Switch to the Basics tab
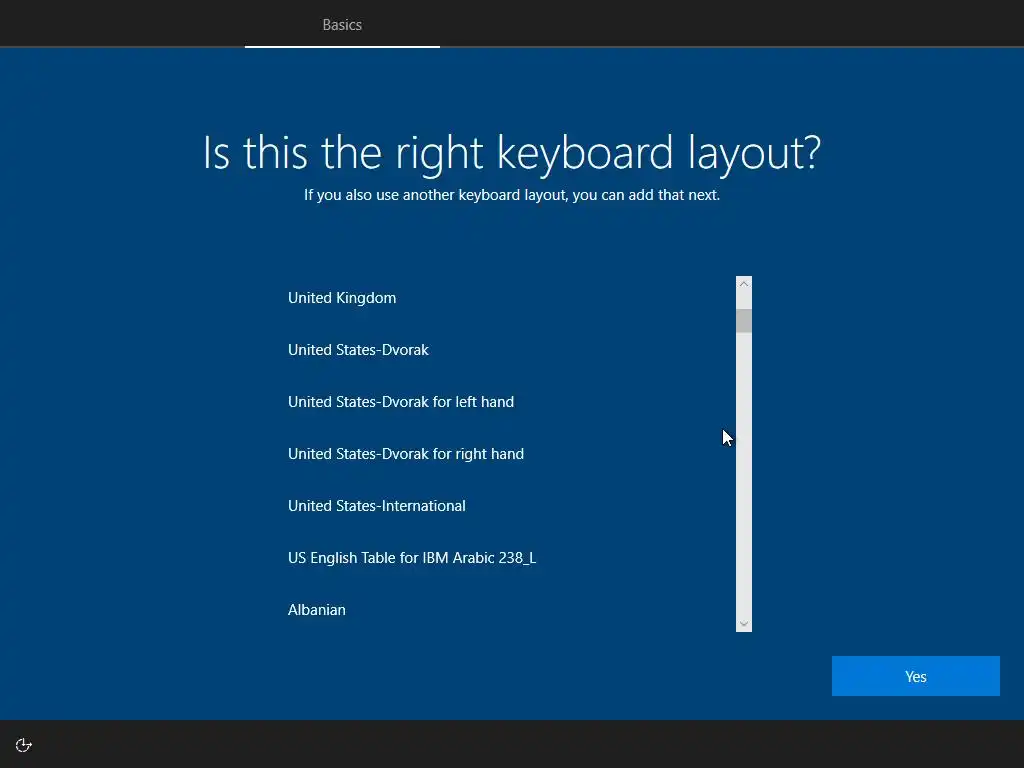The image size is (1024, 768). [x=342, y=25]
